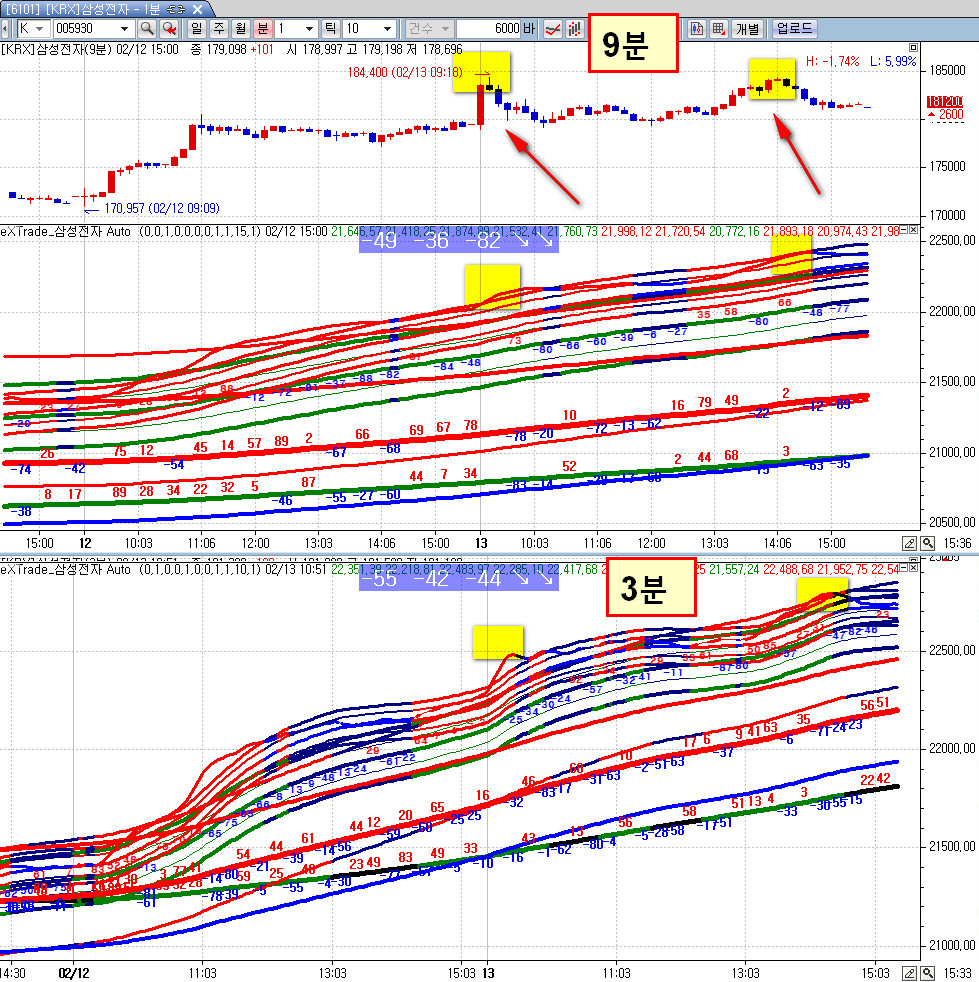The width and height of the screenshot is (979, 982).
Task: Minimize the upper eXTrade indicator pane
Action: tap(904, 230)
